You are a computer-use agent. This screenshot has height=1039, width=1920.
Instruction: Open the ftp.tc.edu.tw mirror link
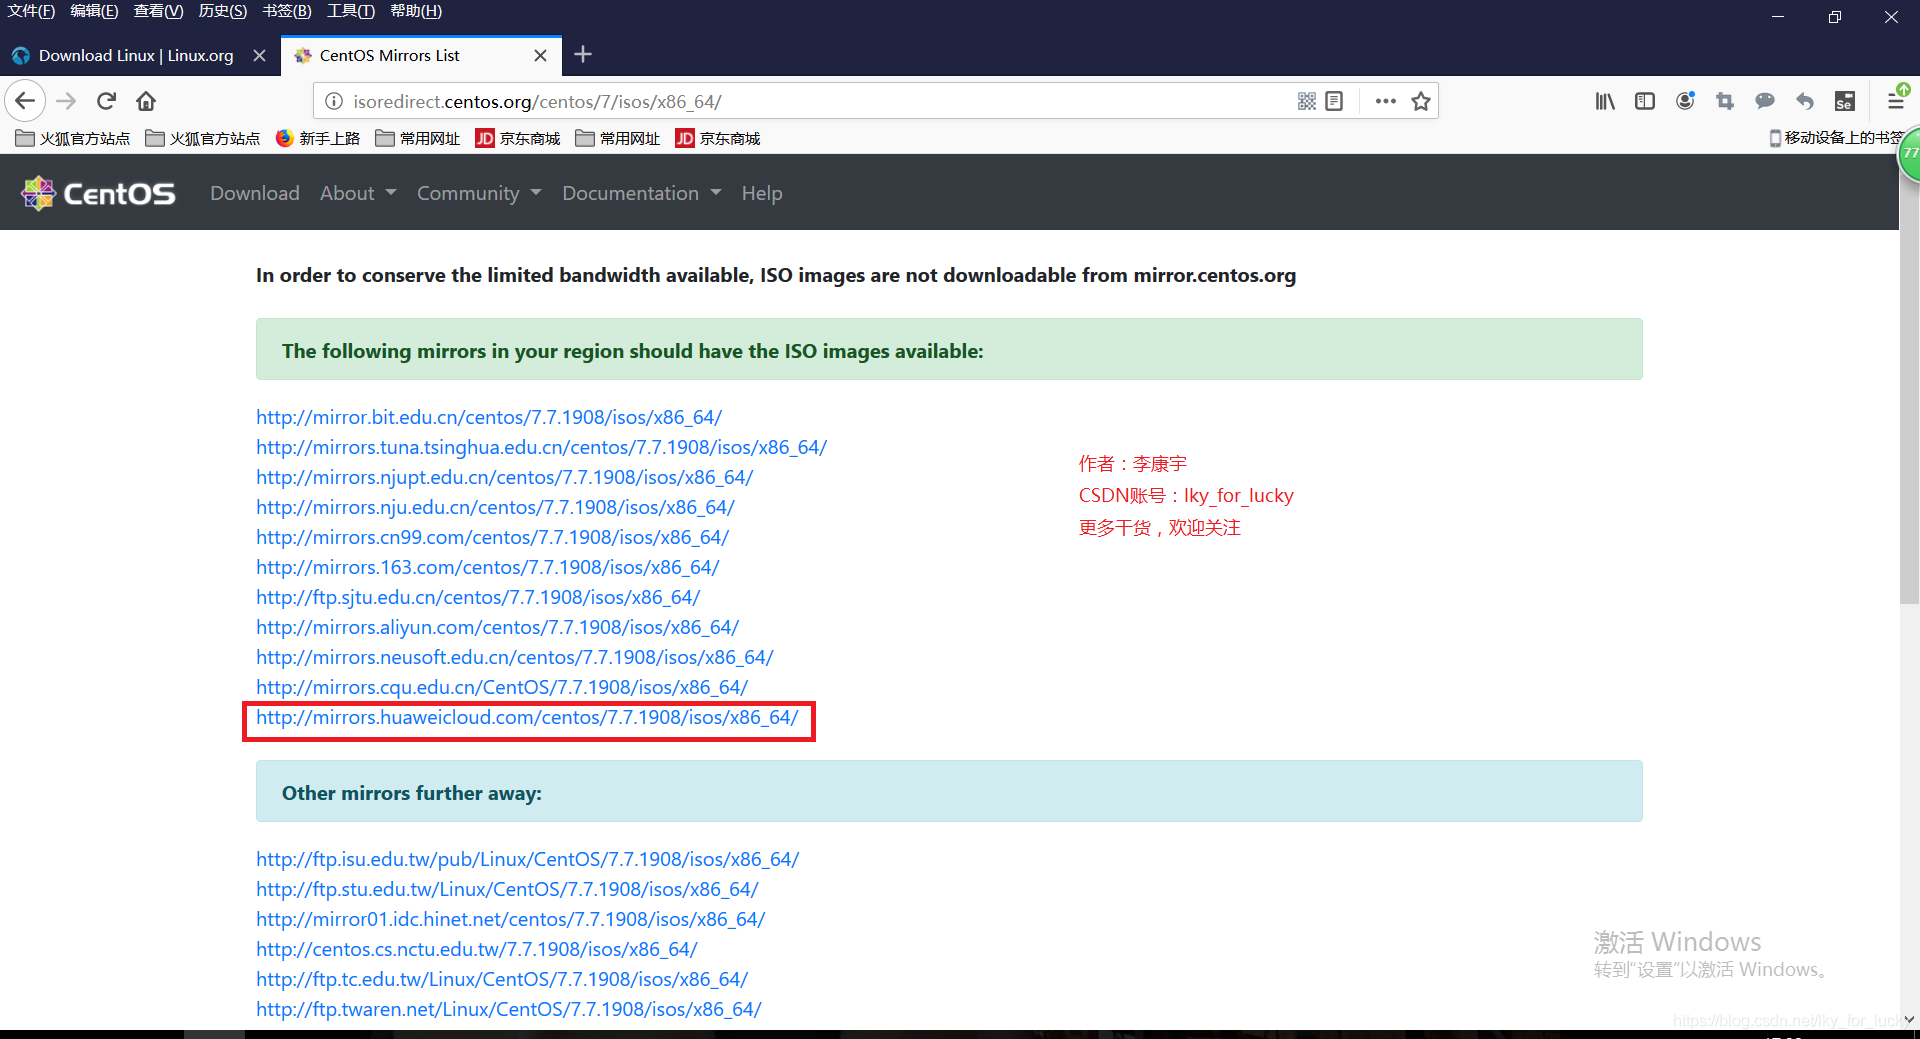coord(502,979)
